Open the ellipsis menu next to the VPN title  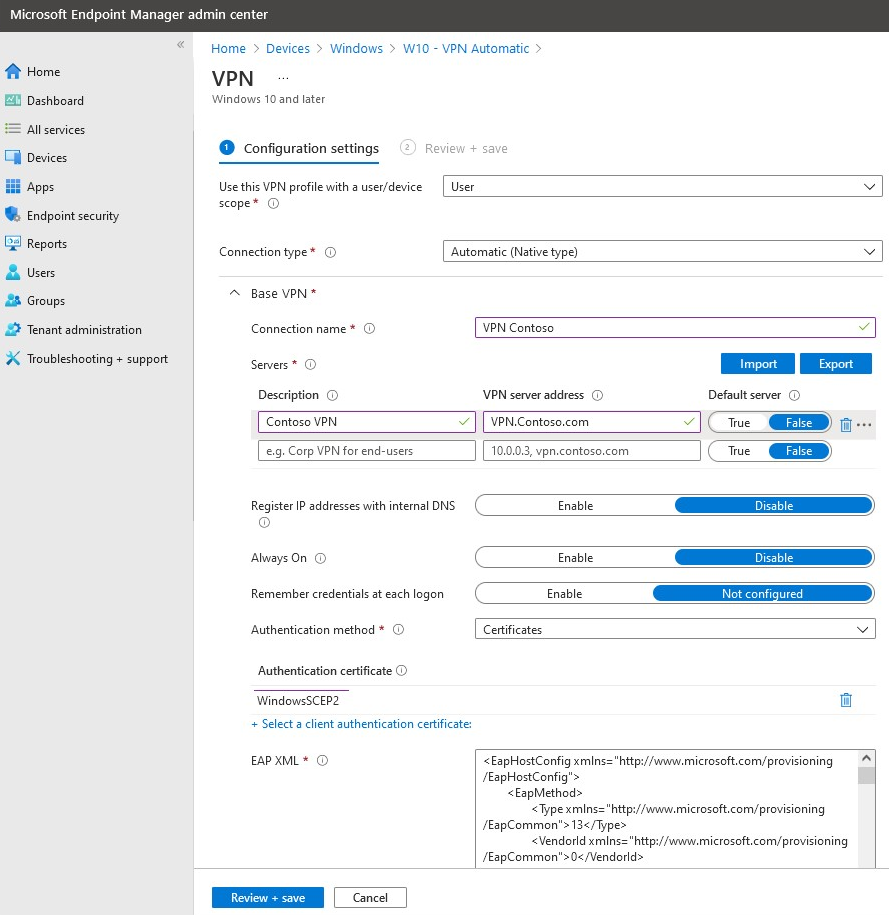(283, 78)
